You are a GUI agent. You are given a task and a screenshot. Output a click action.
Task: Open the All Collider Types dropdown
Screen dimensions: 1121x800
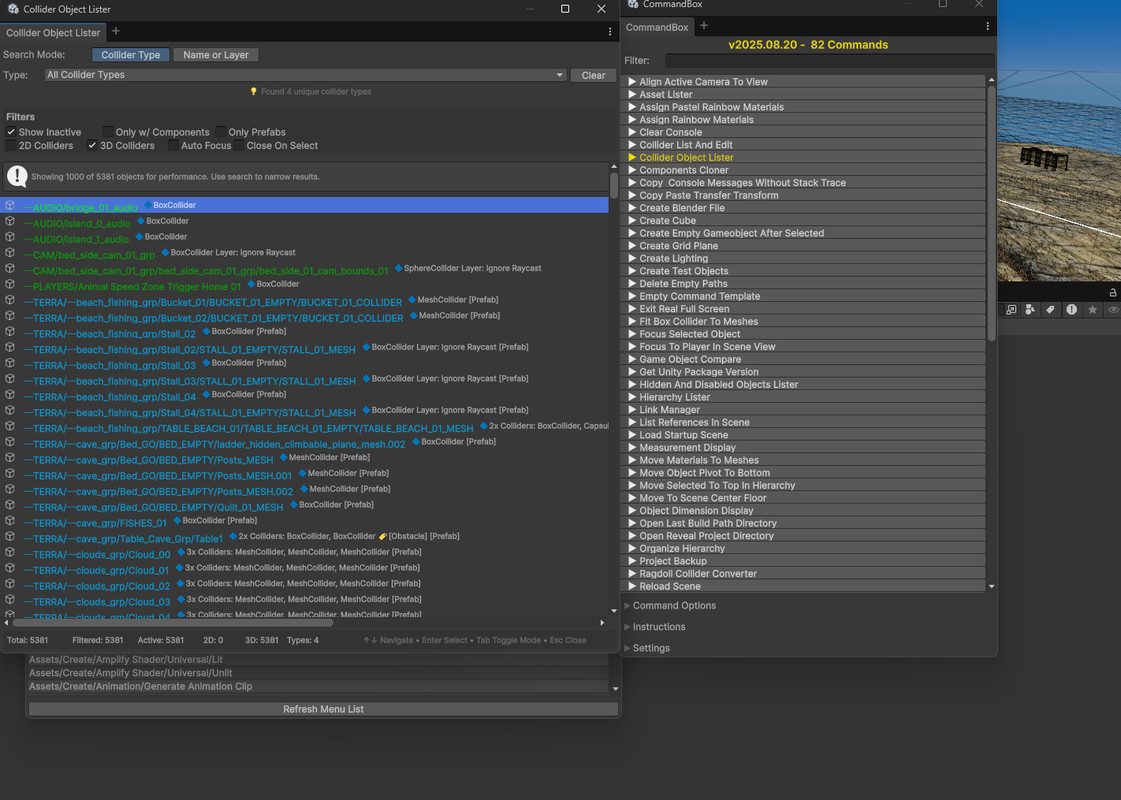305,75
